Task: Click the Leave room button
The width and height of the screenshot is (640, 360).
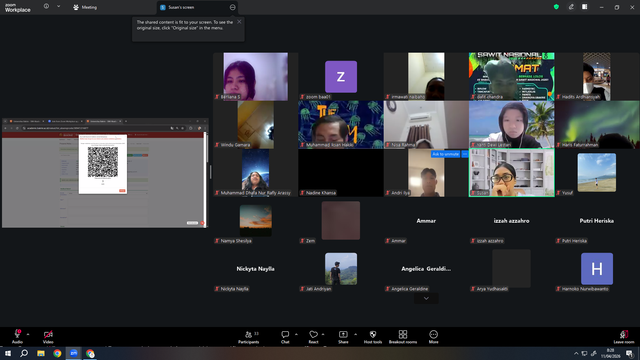Action: point(624,337)
